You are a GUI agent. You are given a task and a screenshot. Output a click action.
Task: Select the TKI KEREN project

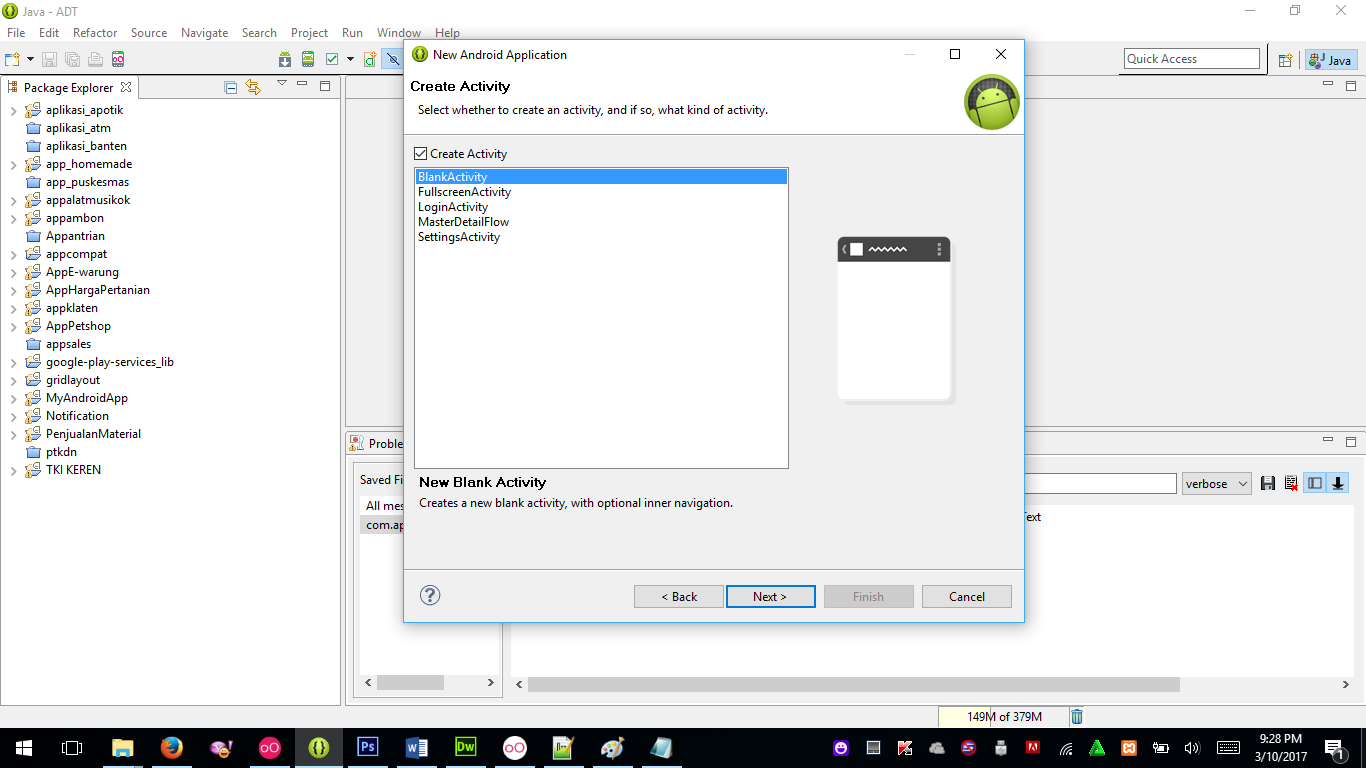pos(73,470)
